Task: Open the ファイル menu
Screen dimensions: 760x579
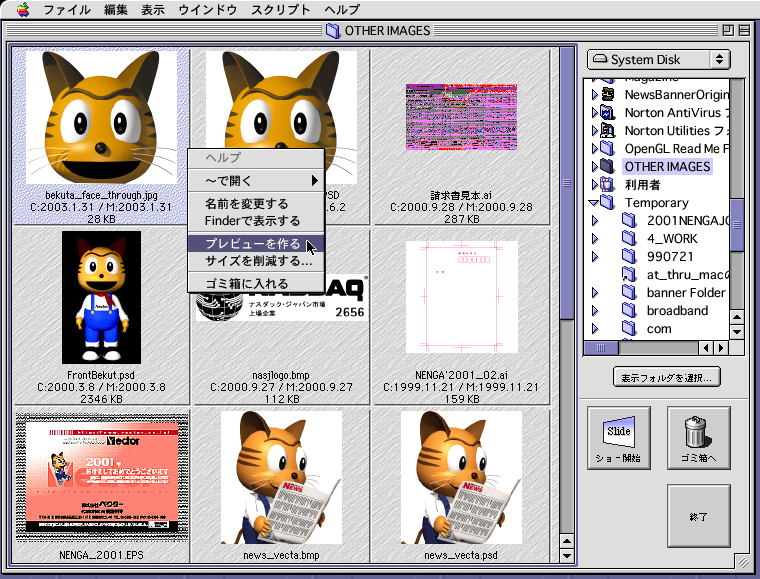Action: pyautogui.click(x=66, y=10)
